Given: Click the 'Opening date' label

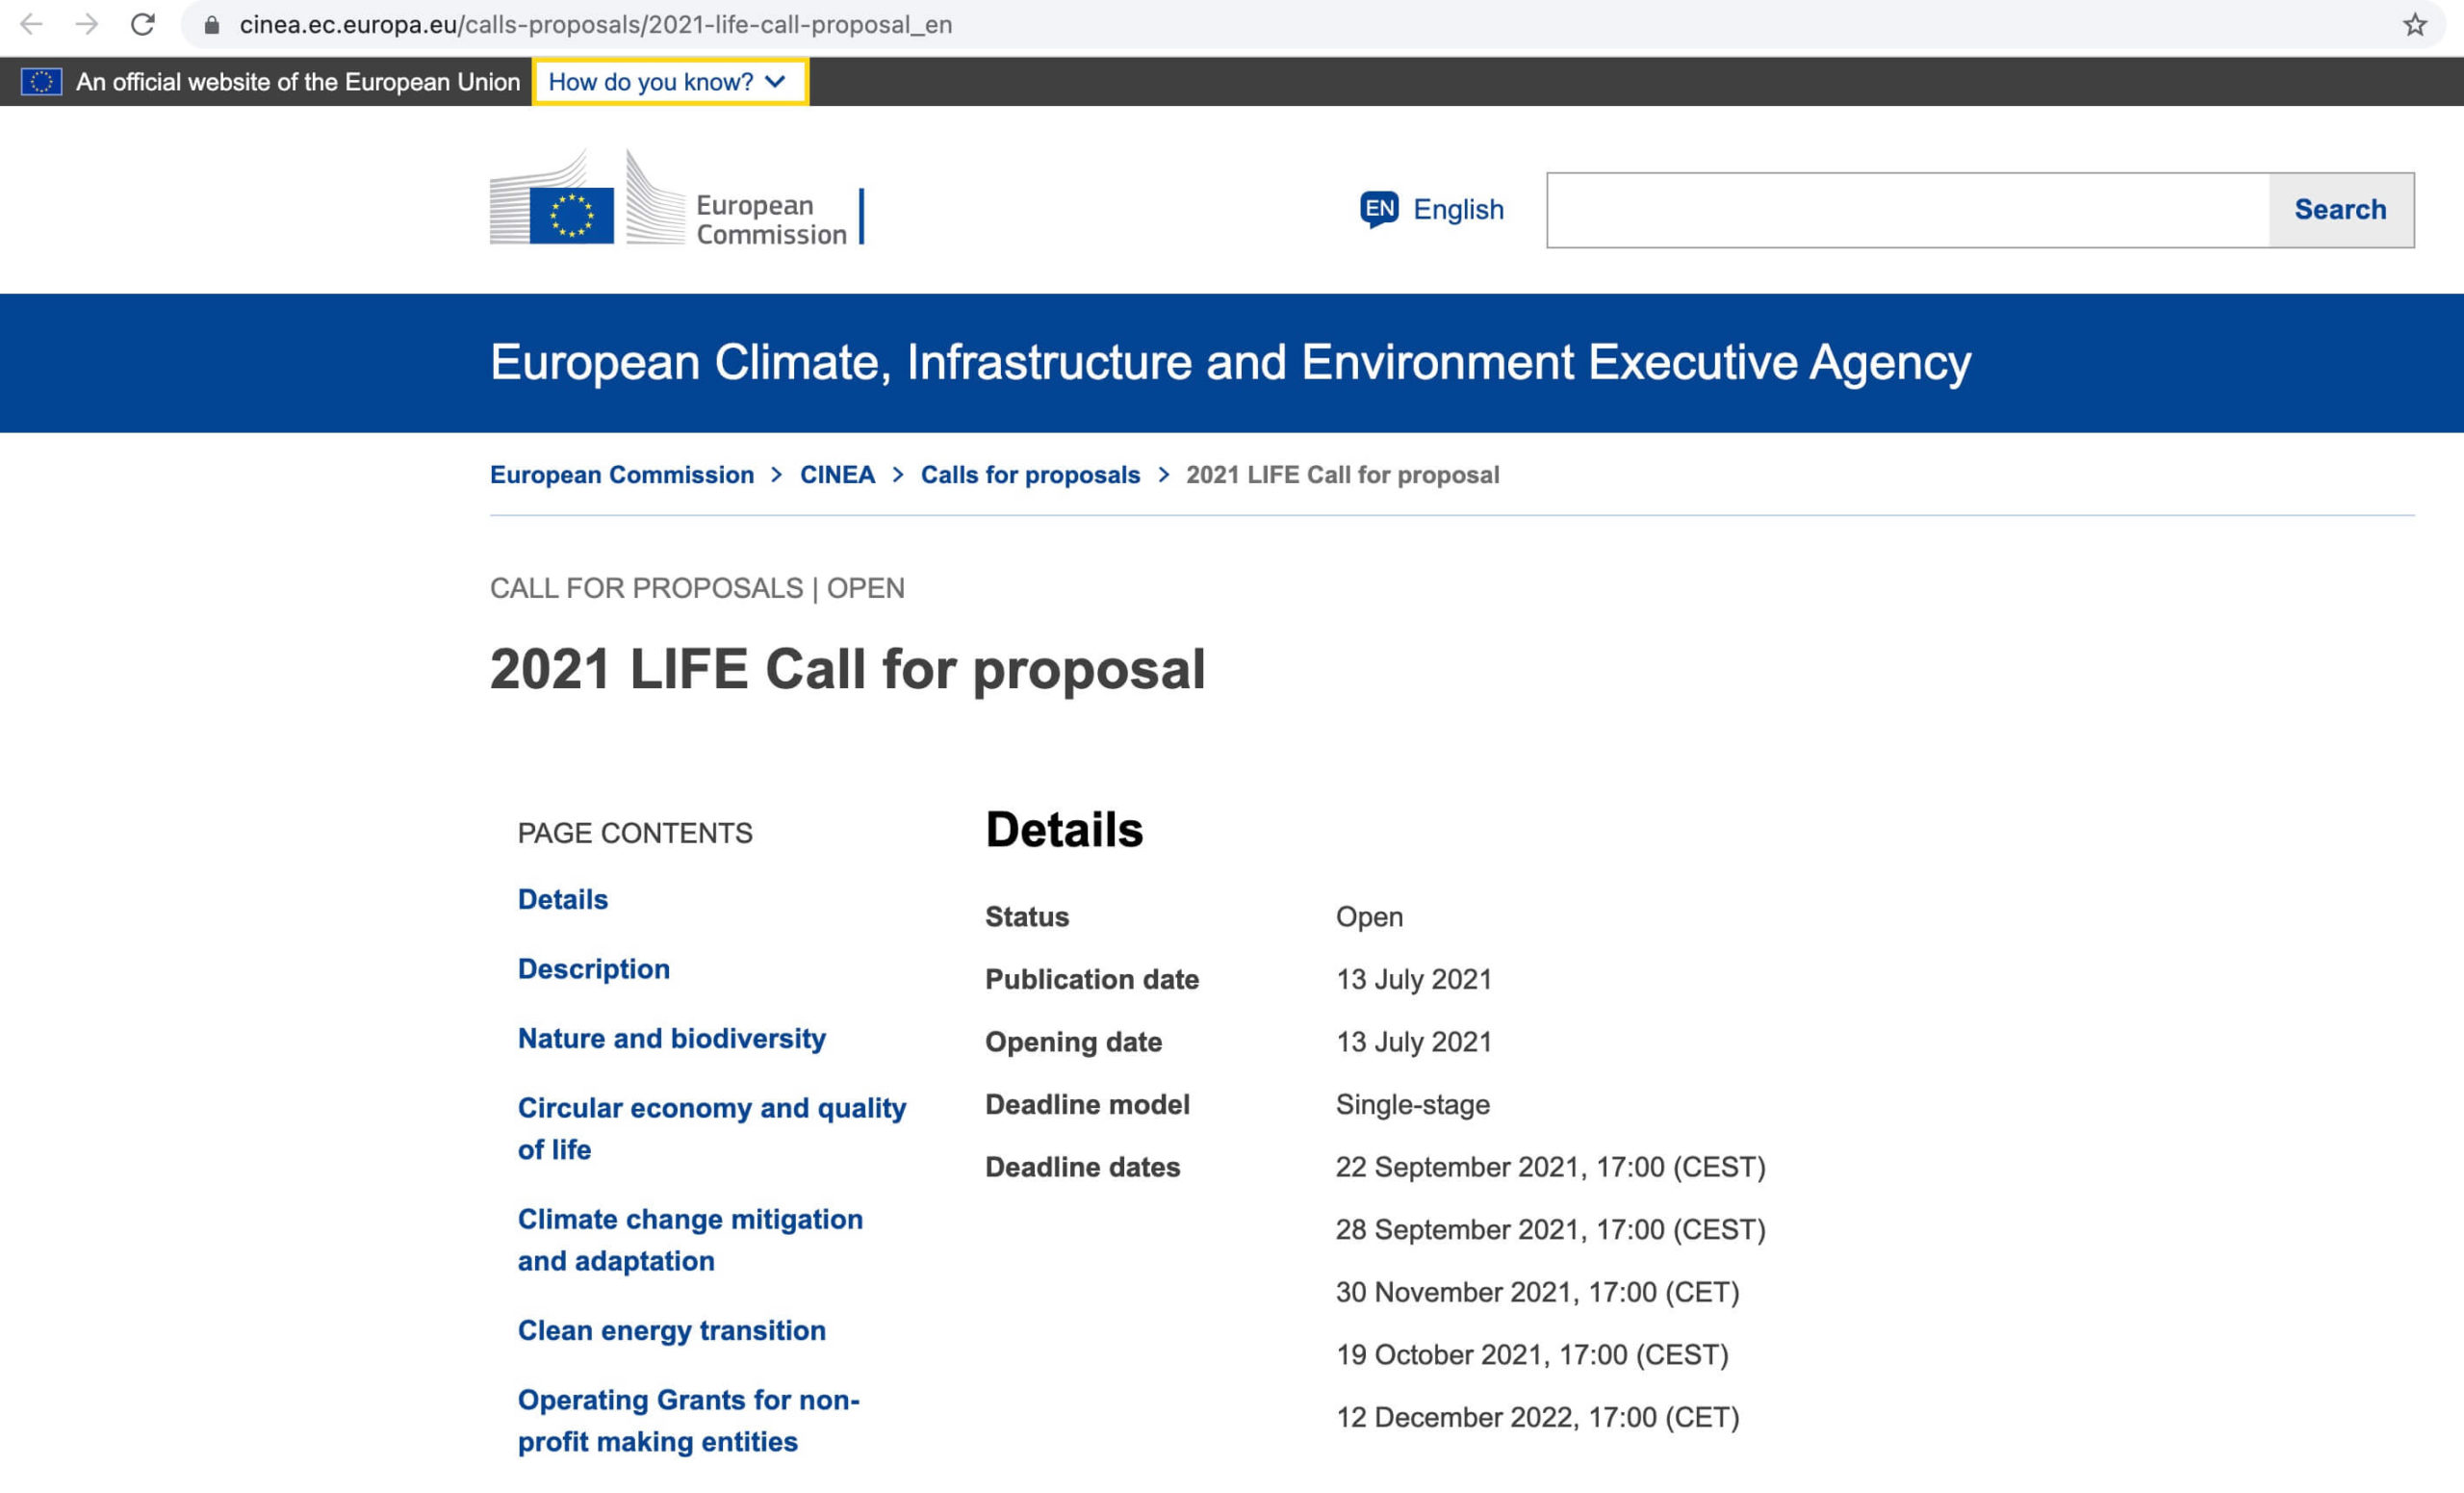Looking at the screenshot, I should pyautogui.click(x=1073, y=1042).
